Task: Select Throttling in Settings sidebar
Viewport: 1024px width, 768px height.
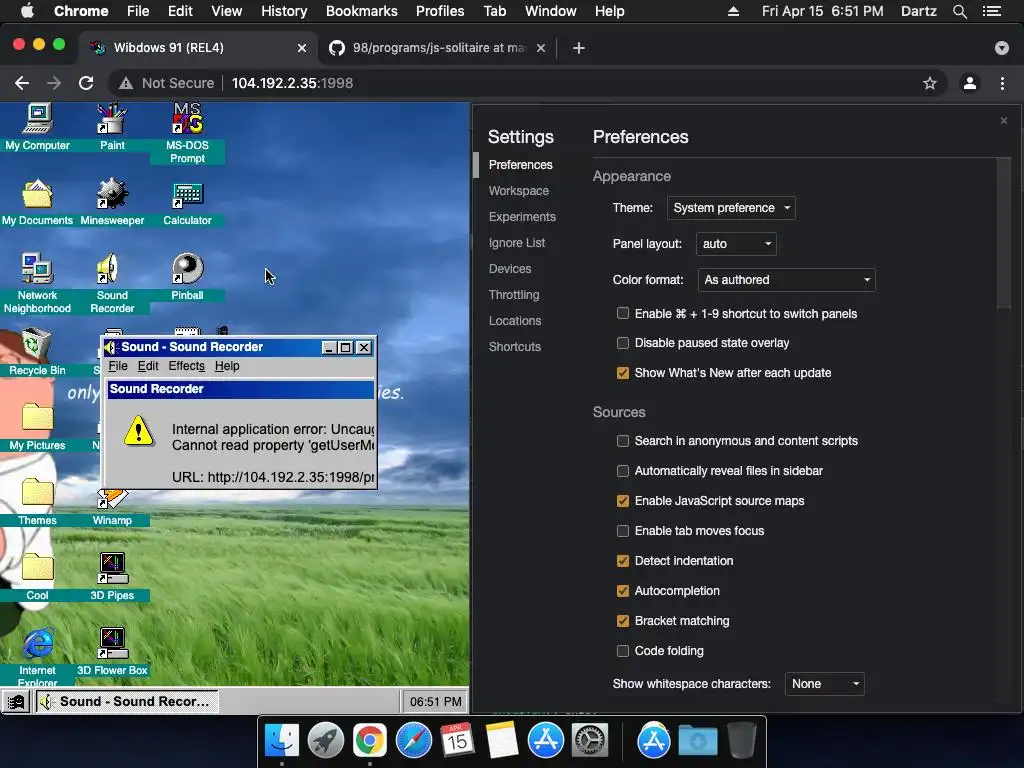Action: pyautogui.click(x=514, y=295)
